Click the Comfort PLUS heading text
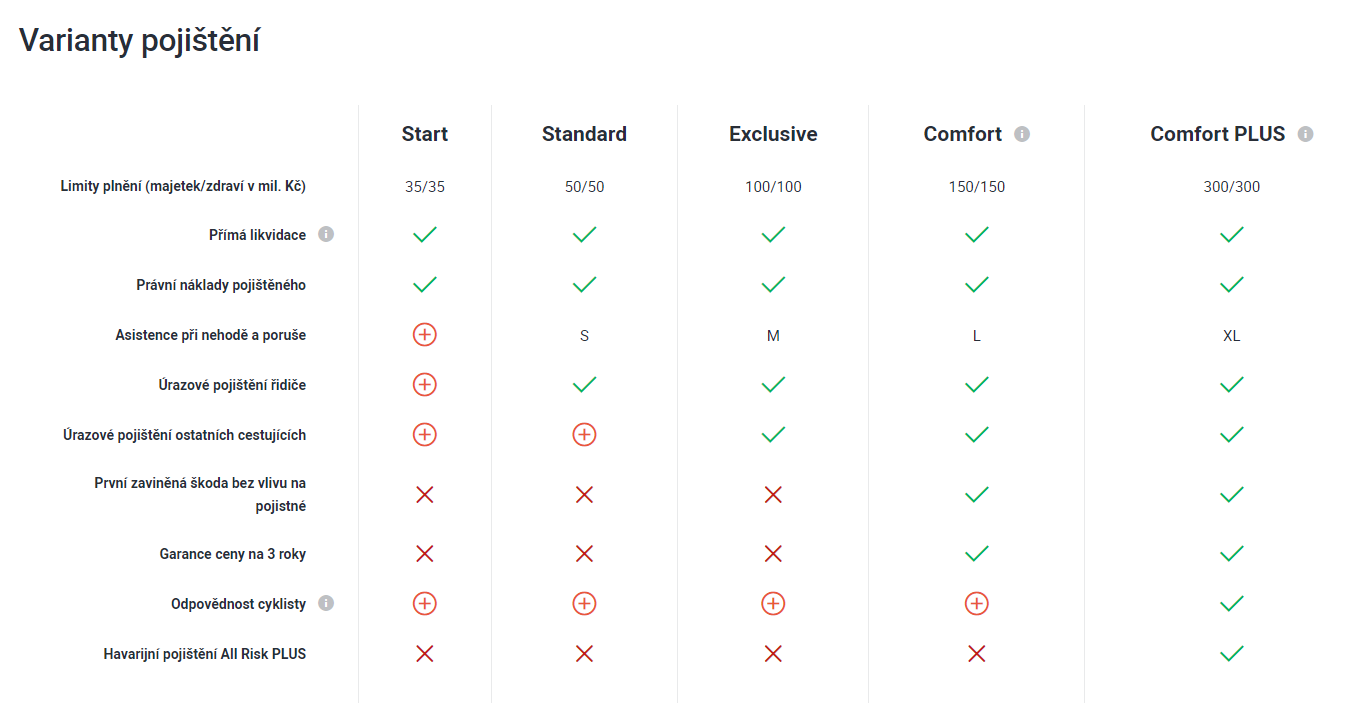The image size is (1369, 710). [1218, 134]
